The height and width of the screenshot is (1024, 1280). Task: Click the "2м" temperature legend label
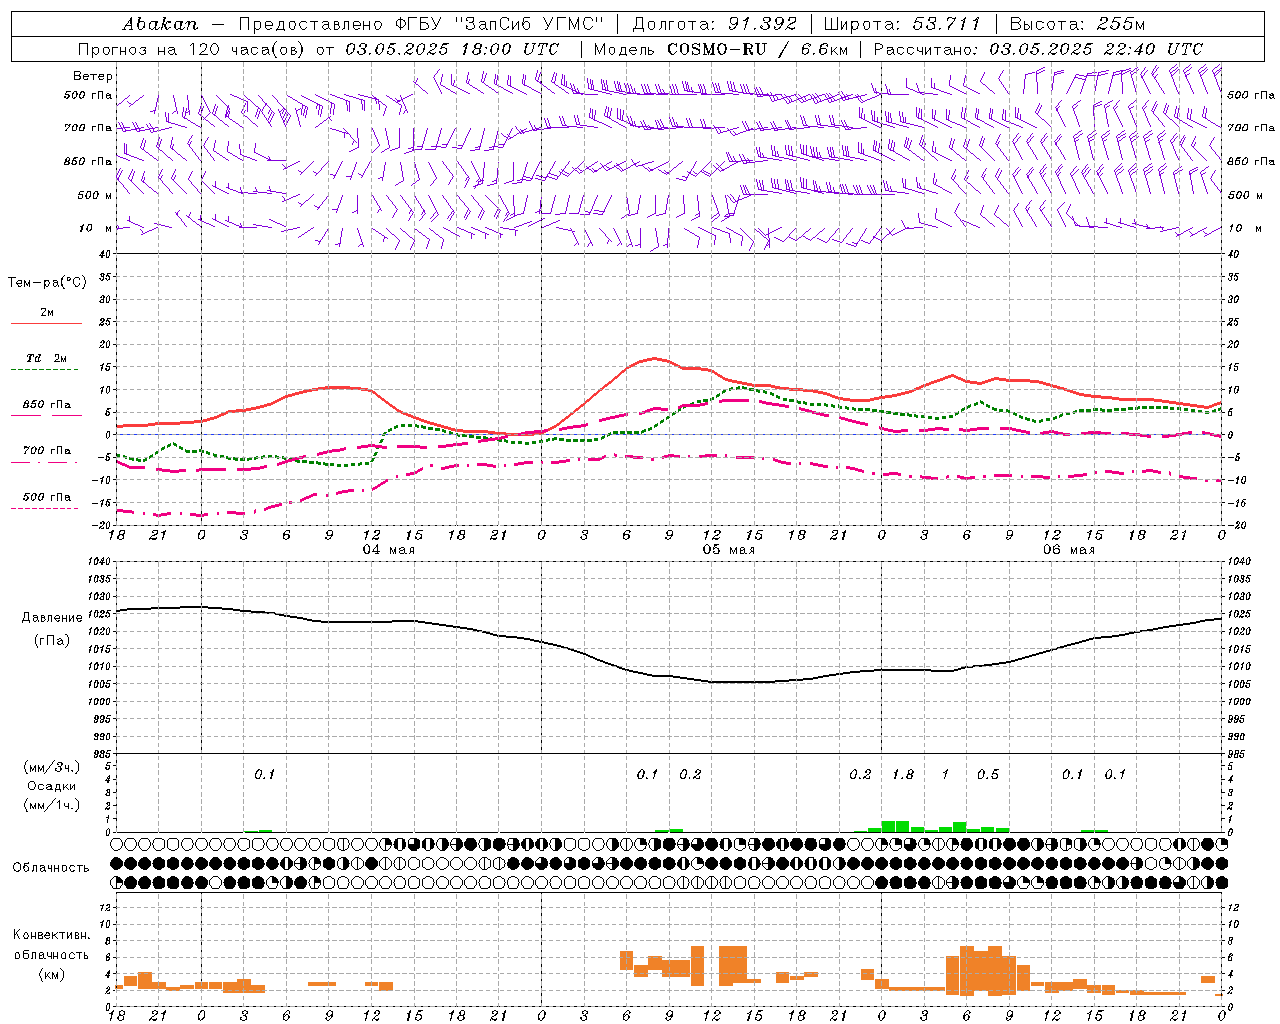[47, 313]
